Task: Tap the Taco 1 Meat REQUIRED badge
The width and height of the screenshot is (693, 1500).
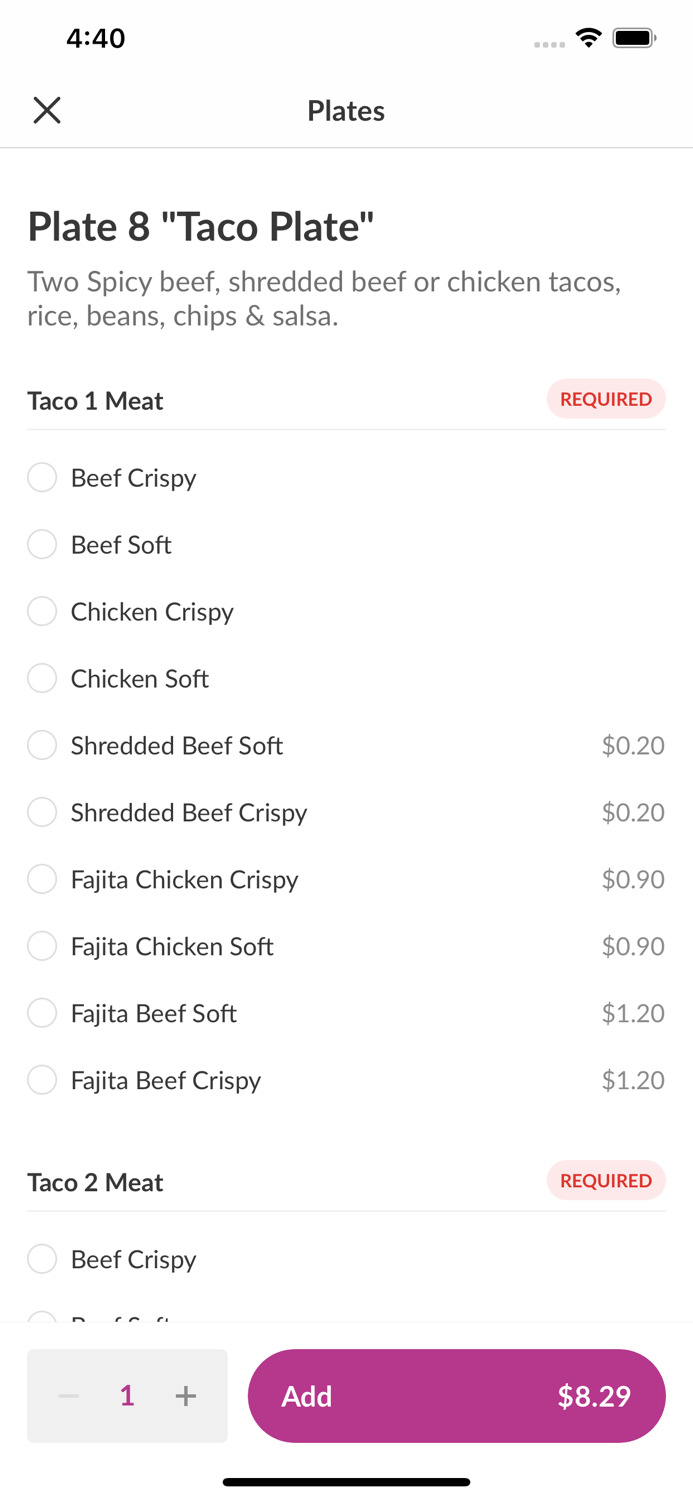Action: pos(605,399)
